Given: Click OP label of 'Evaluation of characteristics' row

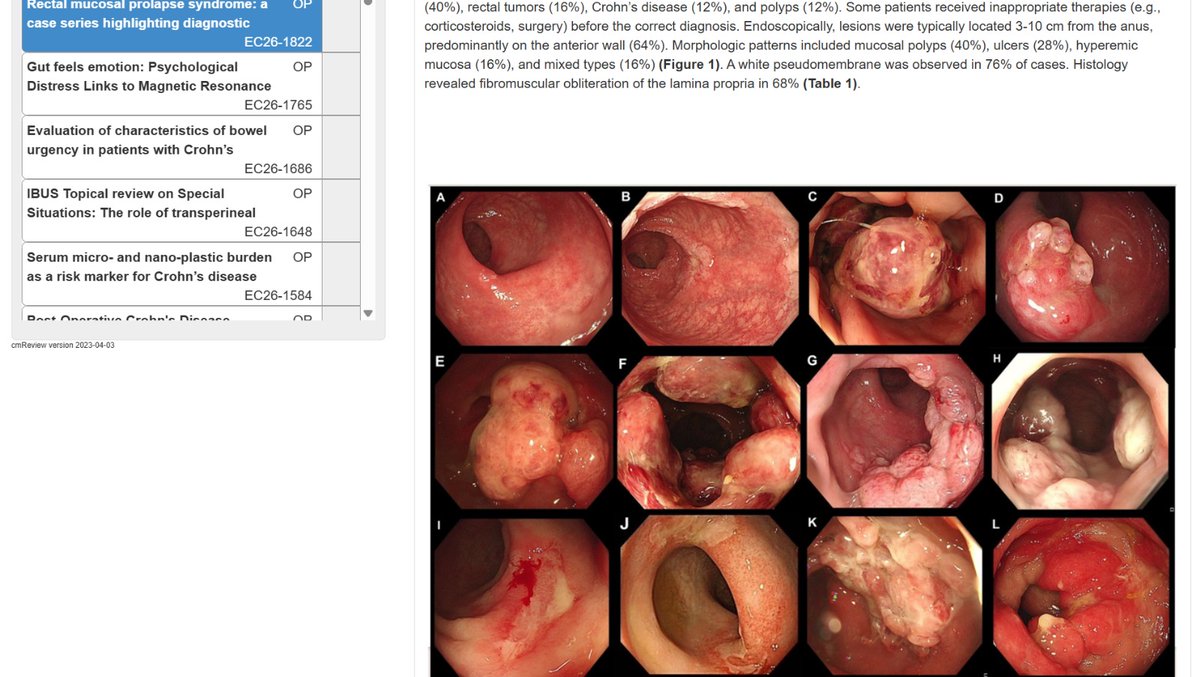Looking at the screenshot, I should pyautogui.click(x=302, y=130).
